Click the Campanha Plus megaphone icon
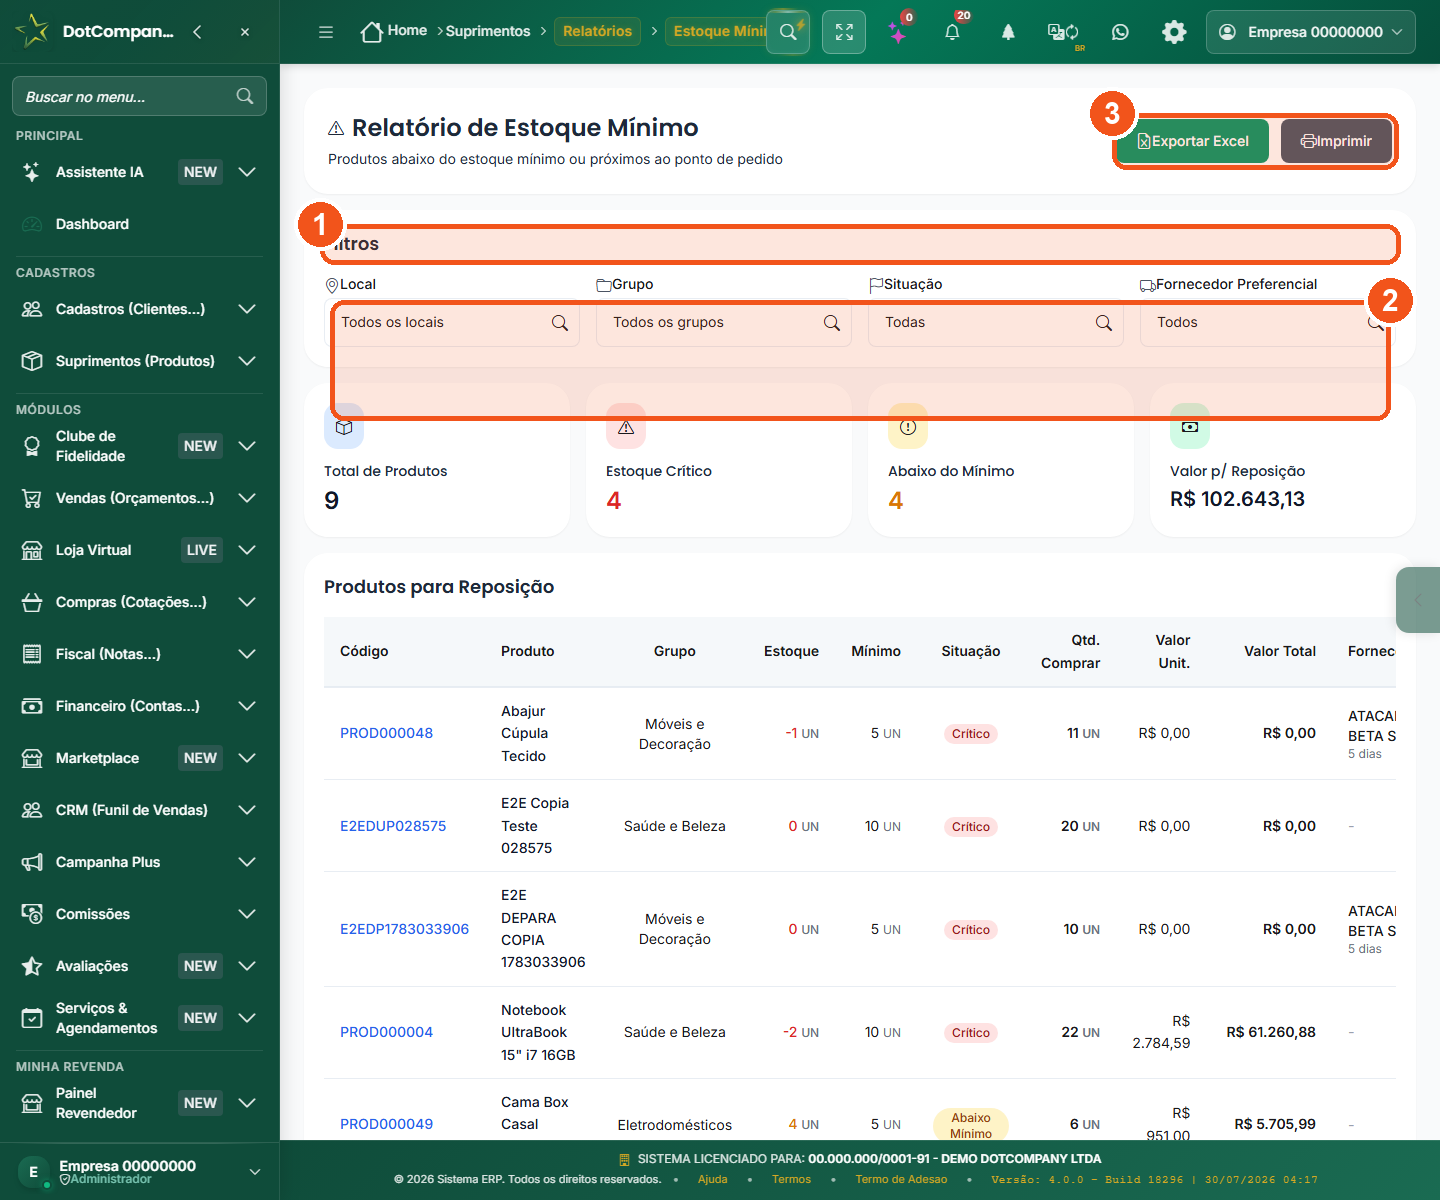The image size is (1440, 1200). pos(32,862)
